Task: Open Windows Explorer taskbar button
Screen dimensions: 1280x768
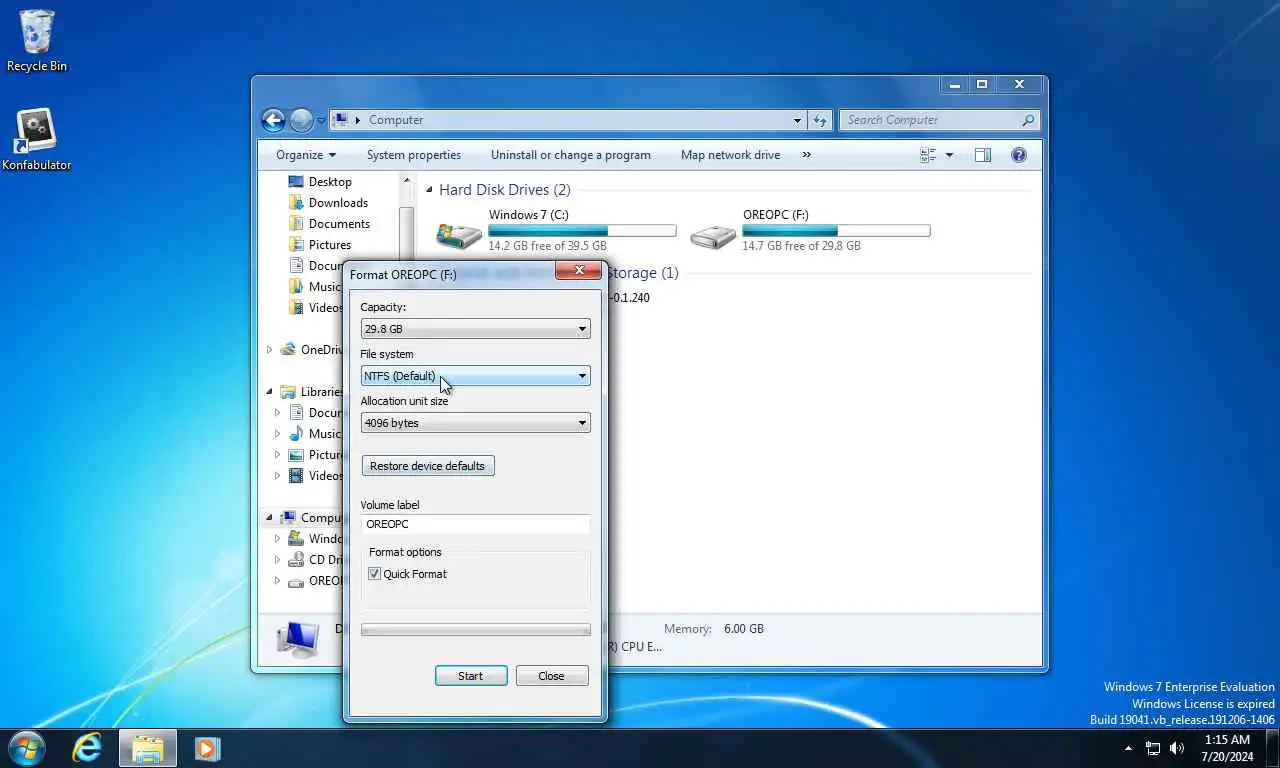Action: point(148,748)
